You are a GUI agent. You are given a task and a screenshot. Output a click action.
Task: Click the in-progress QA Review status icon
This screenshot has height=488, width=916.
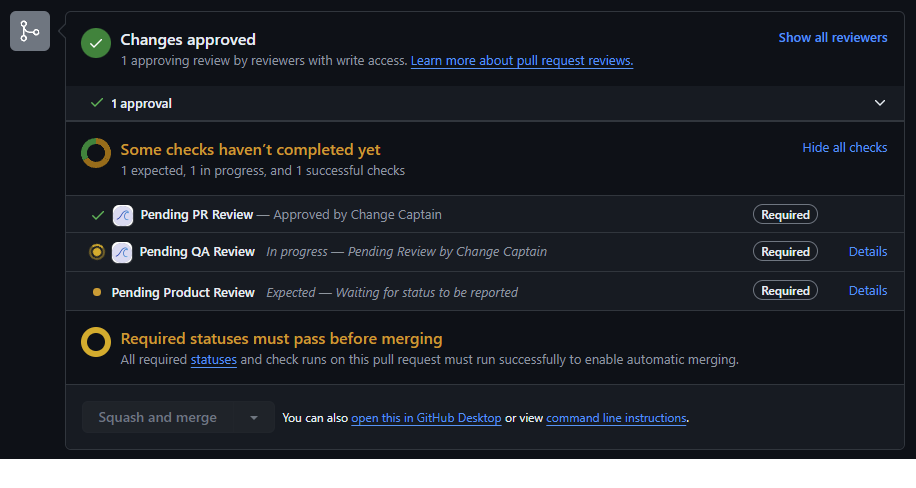[x=97, y=252]
